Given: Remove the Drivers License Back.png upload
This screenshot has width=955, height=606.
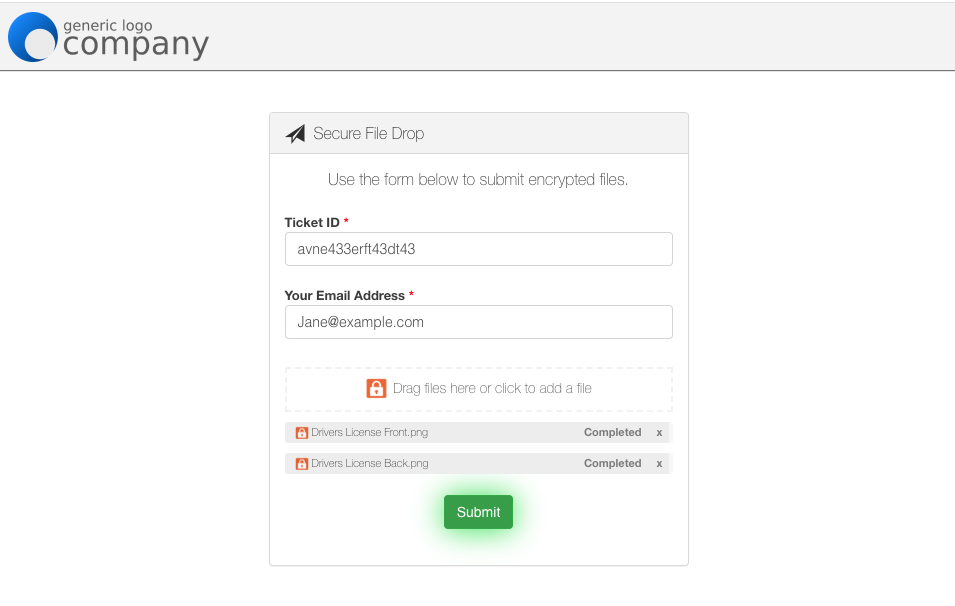Looking at the screenshot, I should point(659,463).
